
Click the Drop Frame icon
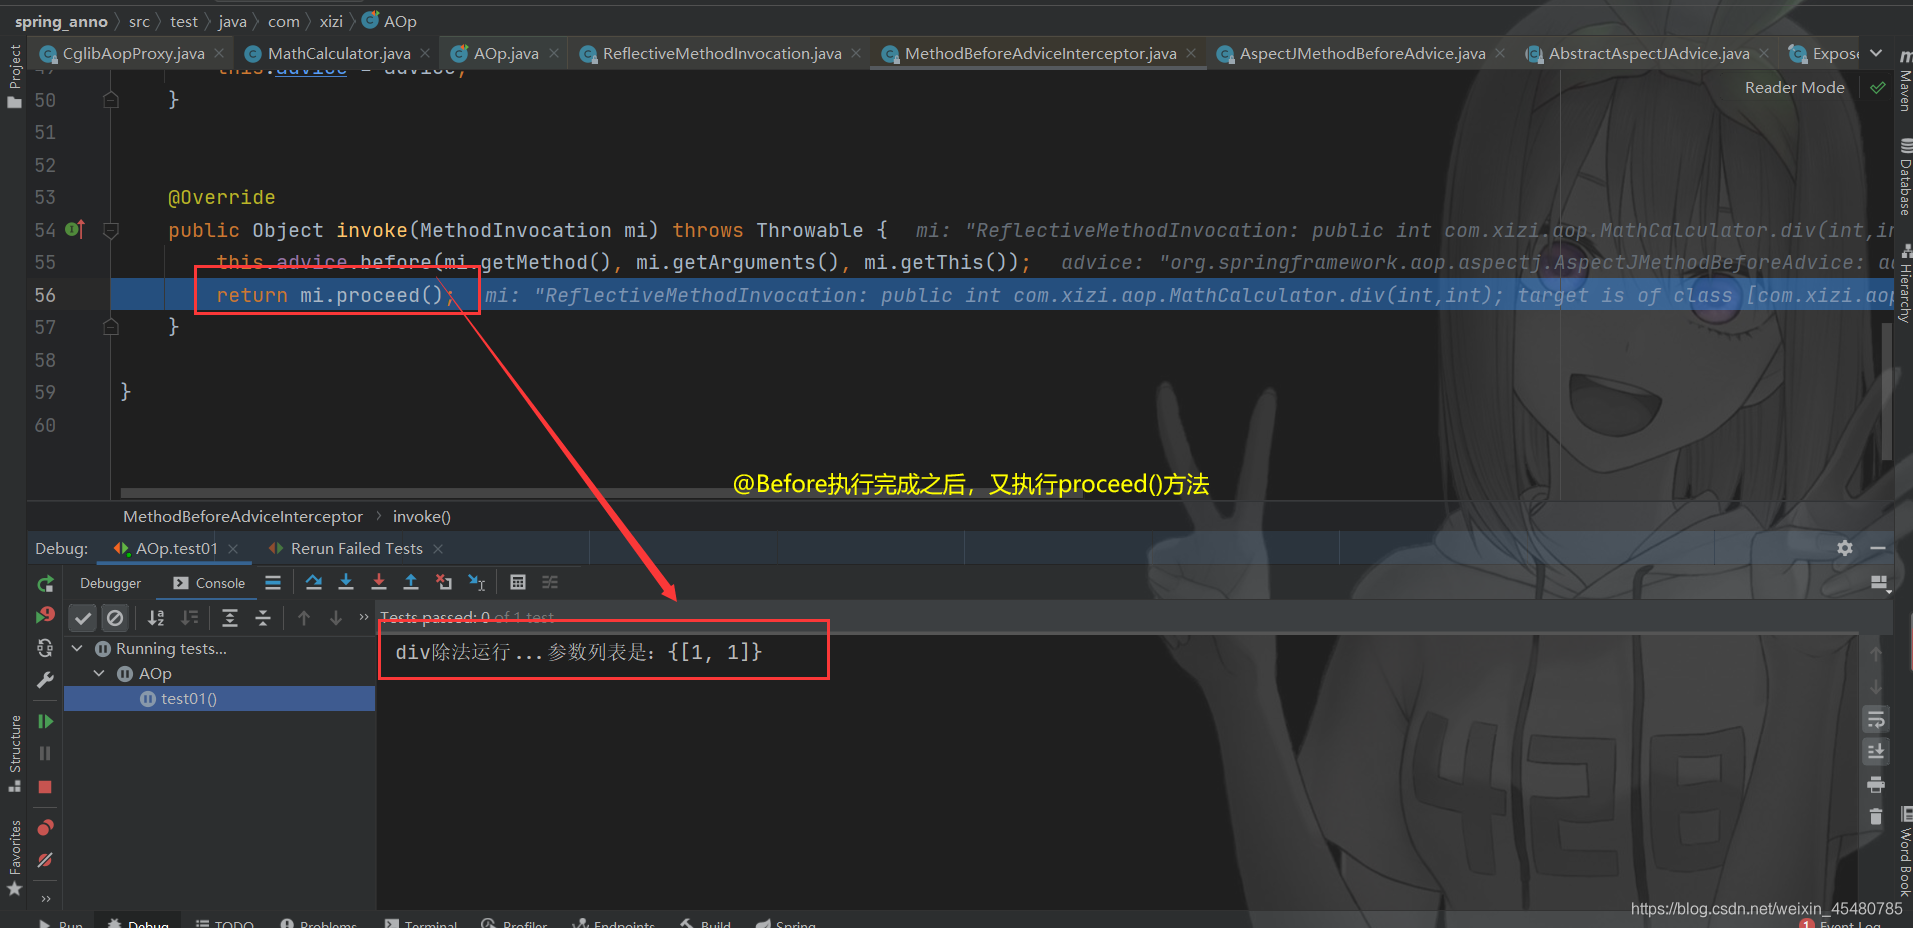coord(444,582)
